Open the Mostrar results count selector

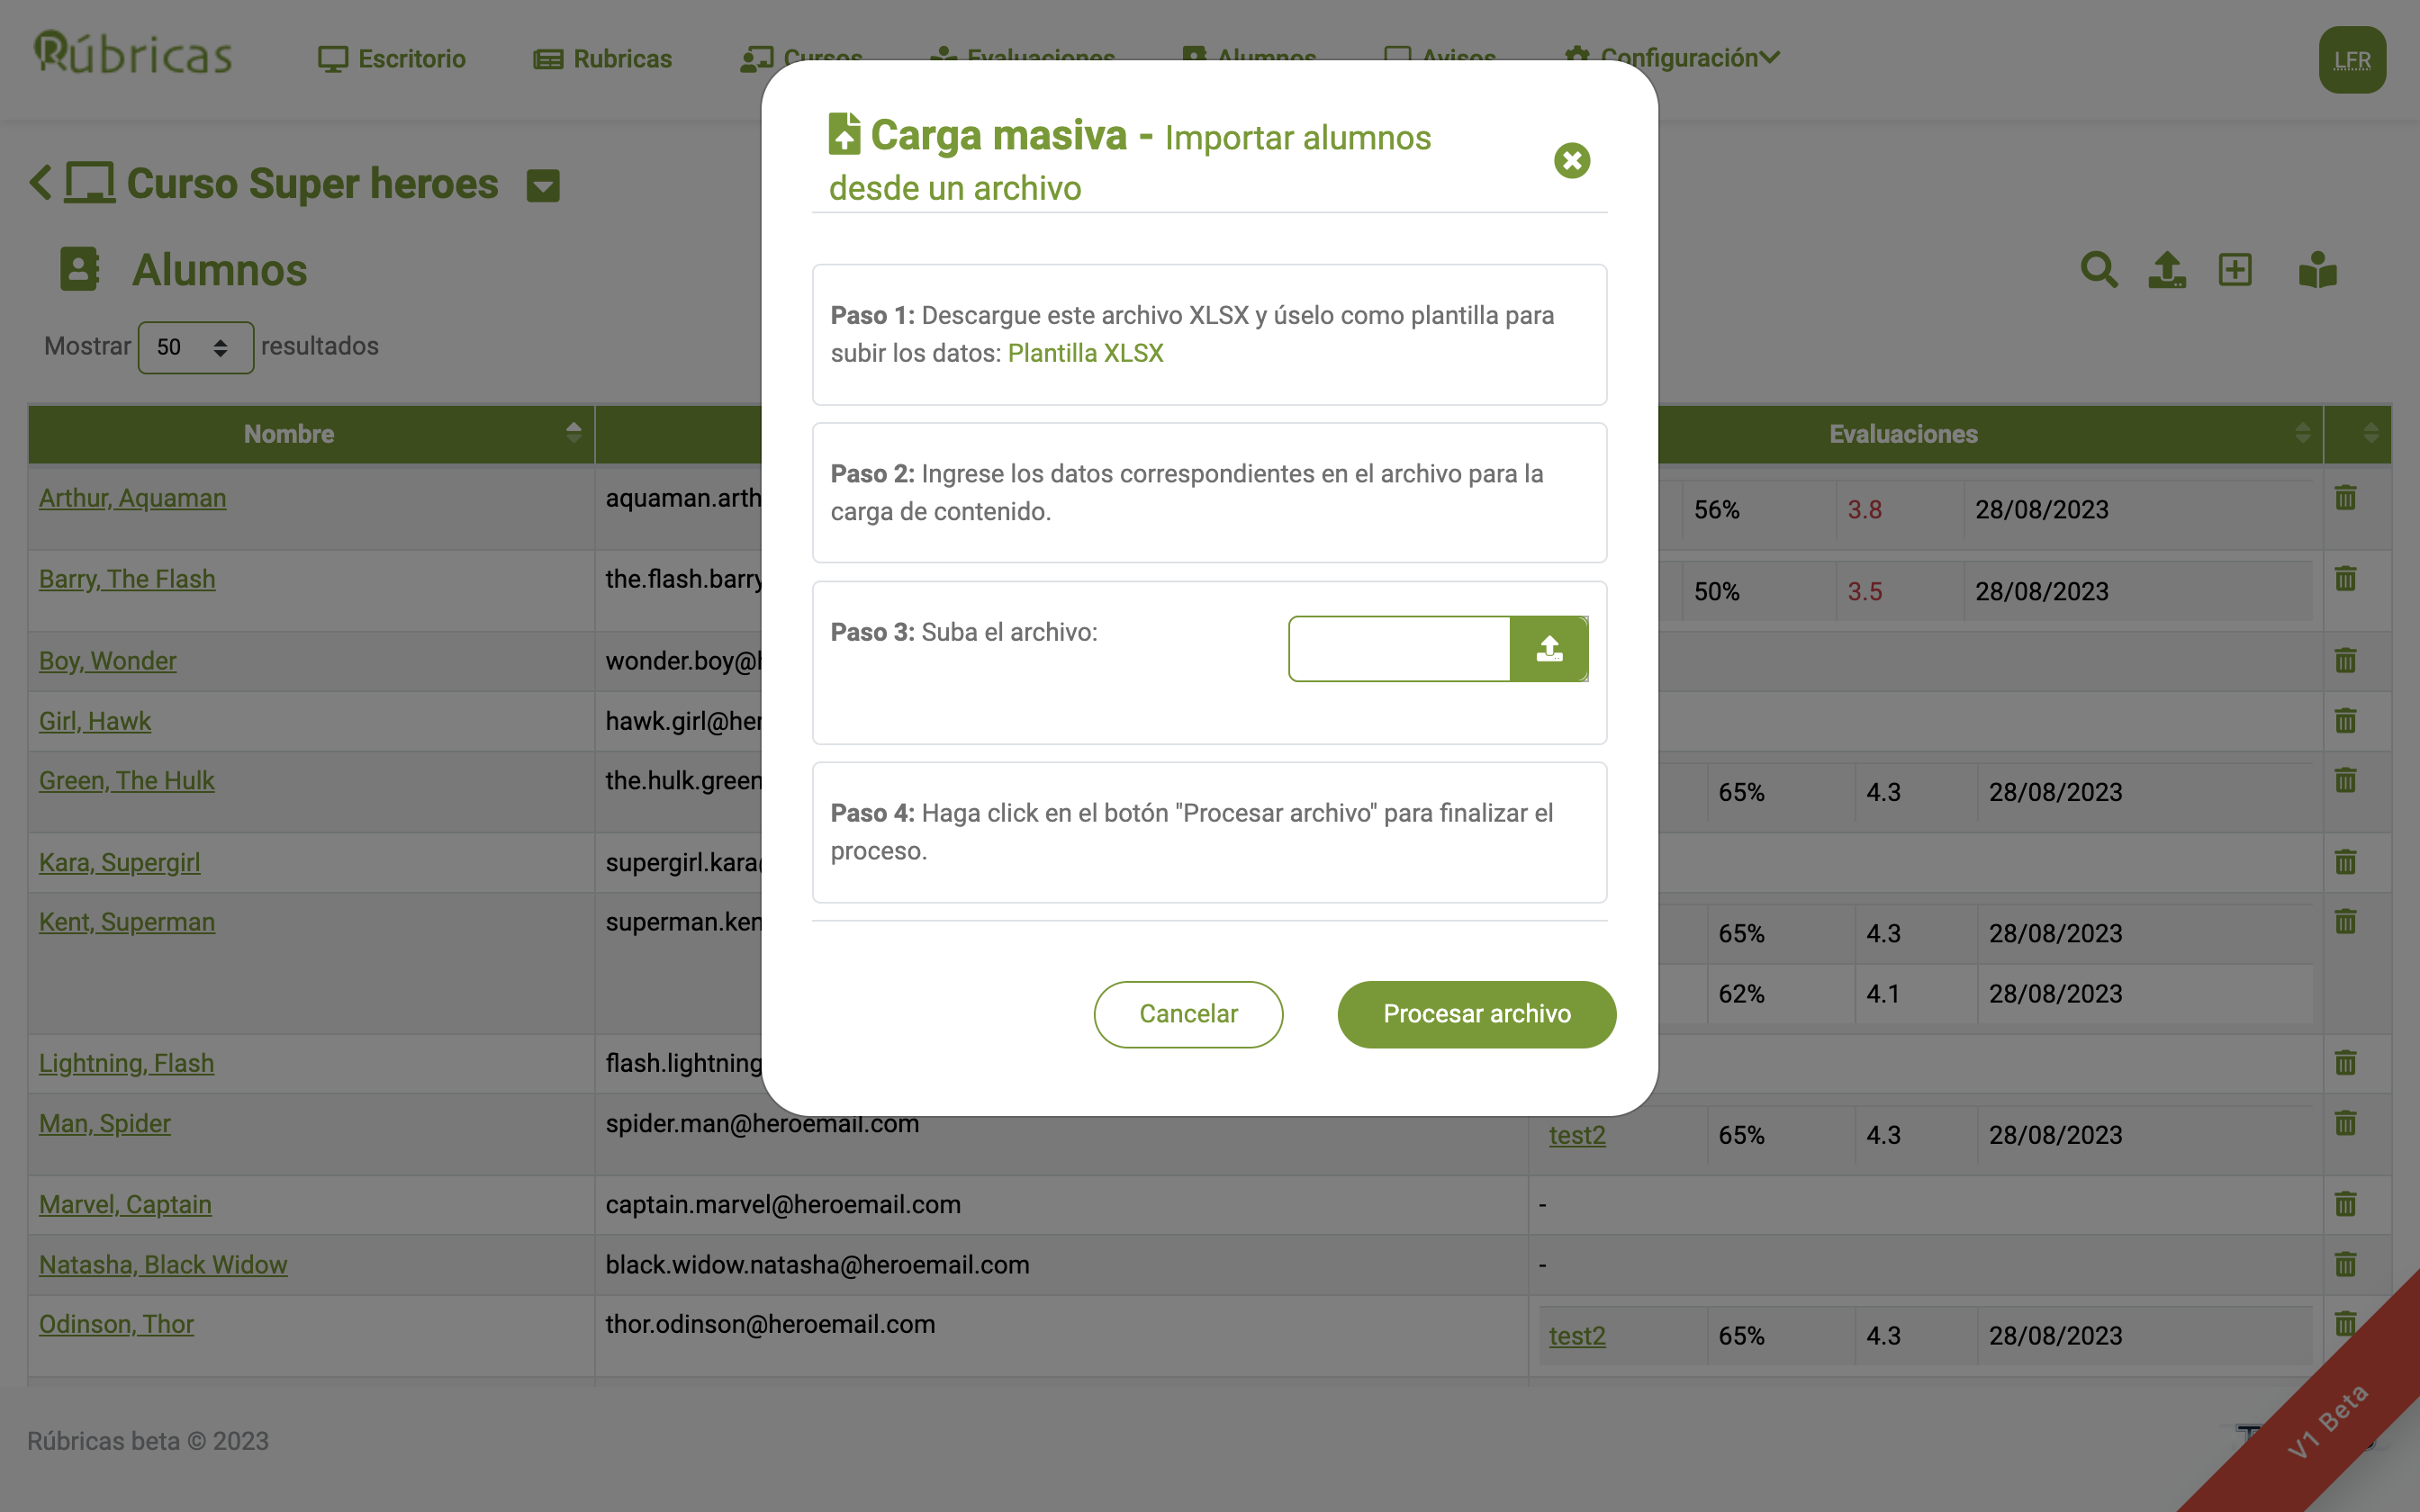click(x=195, y=347)
